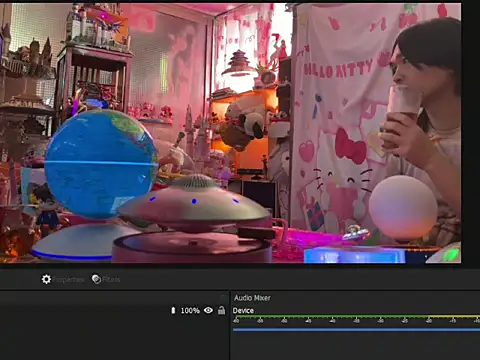The image size is (480, 360).
Task: Click the Device audio source label
Action: click(243, 310)
